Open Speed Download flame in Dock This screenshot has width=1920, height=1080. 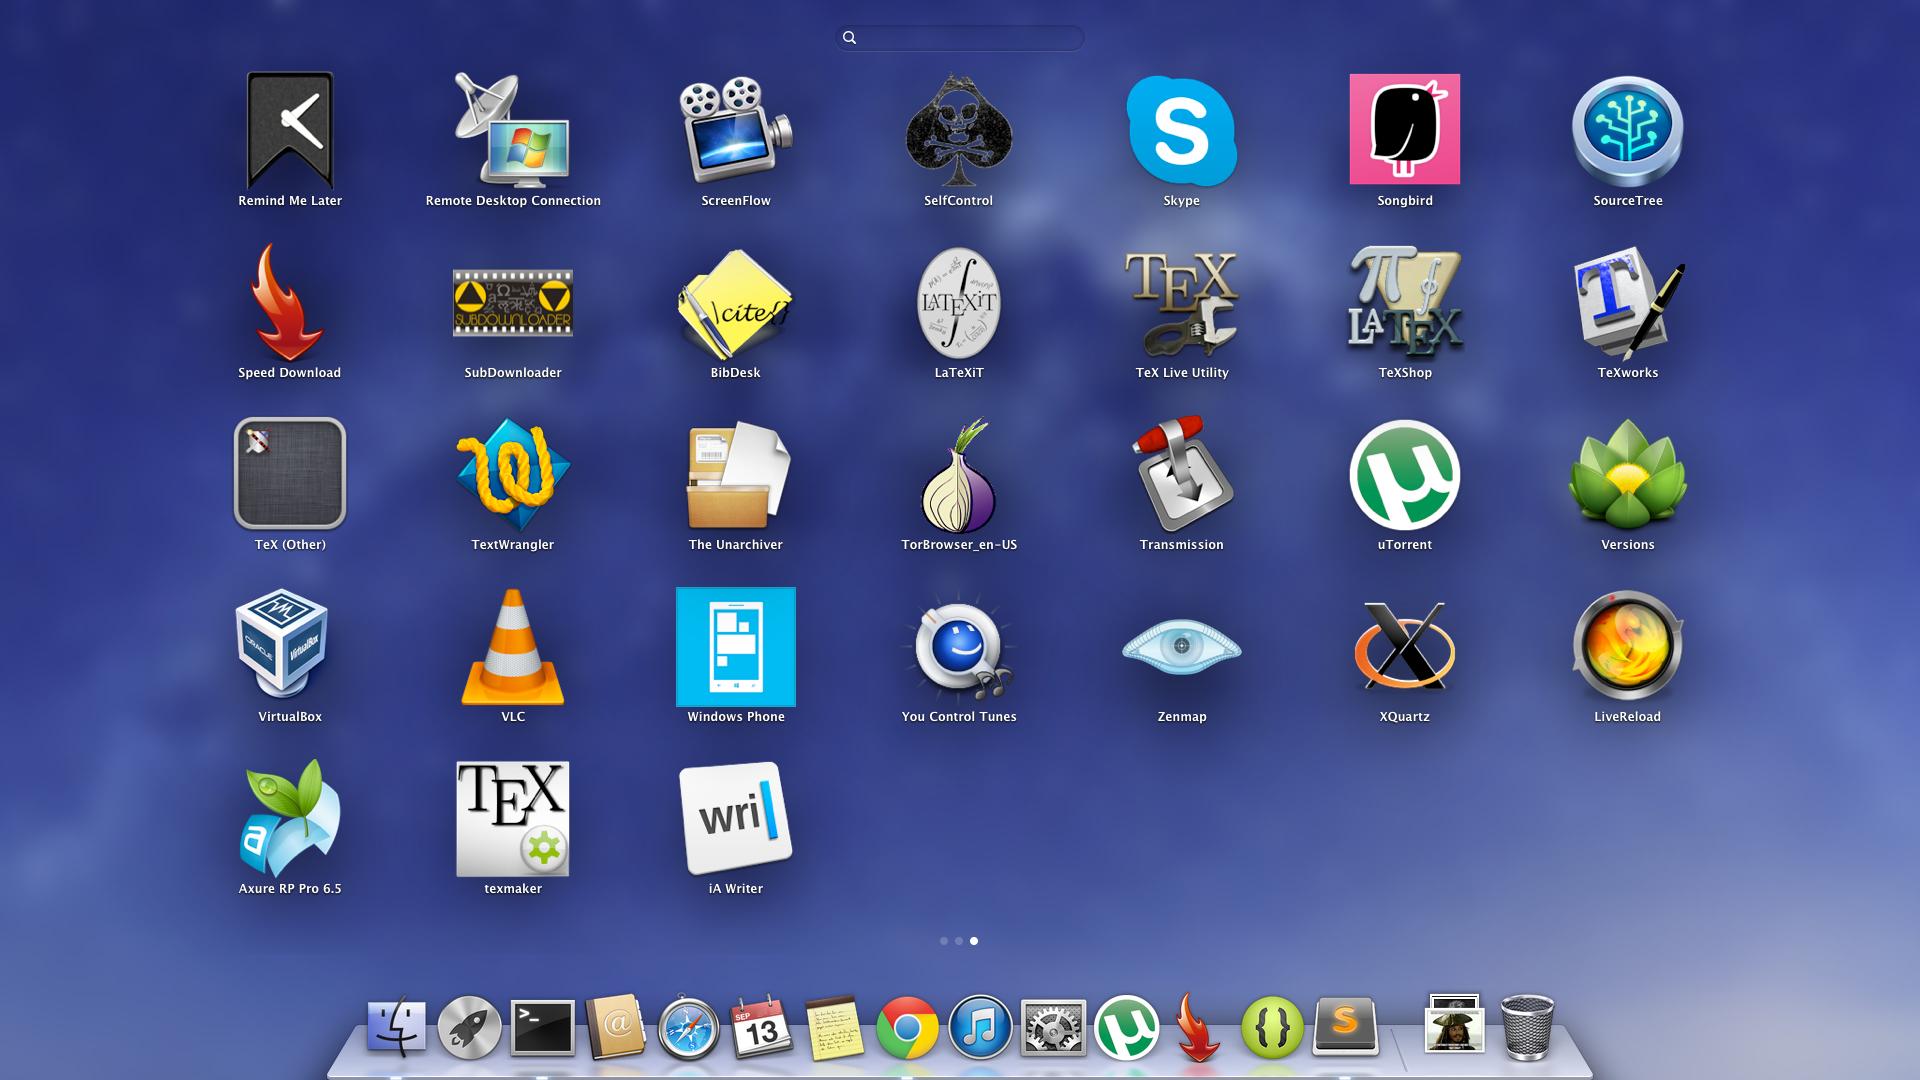pyautogui.click(x=1198, y=1027)
